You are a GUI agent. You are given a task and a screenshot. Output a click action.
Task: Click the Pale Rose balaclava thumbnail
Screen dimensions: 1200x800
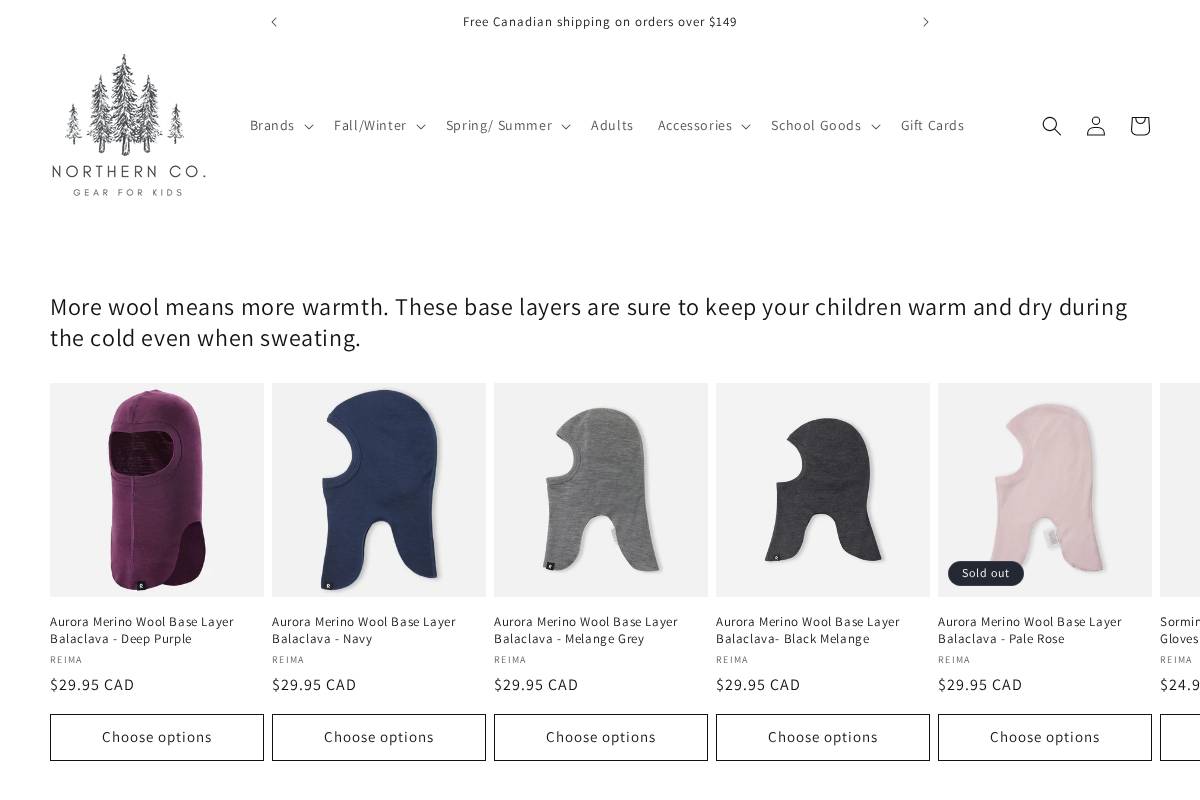point(1045,490)
